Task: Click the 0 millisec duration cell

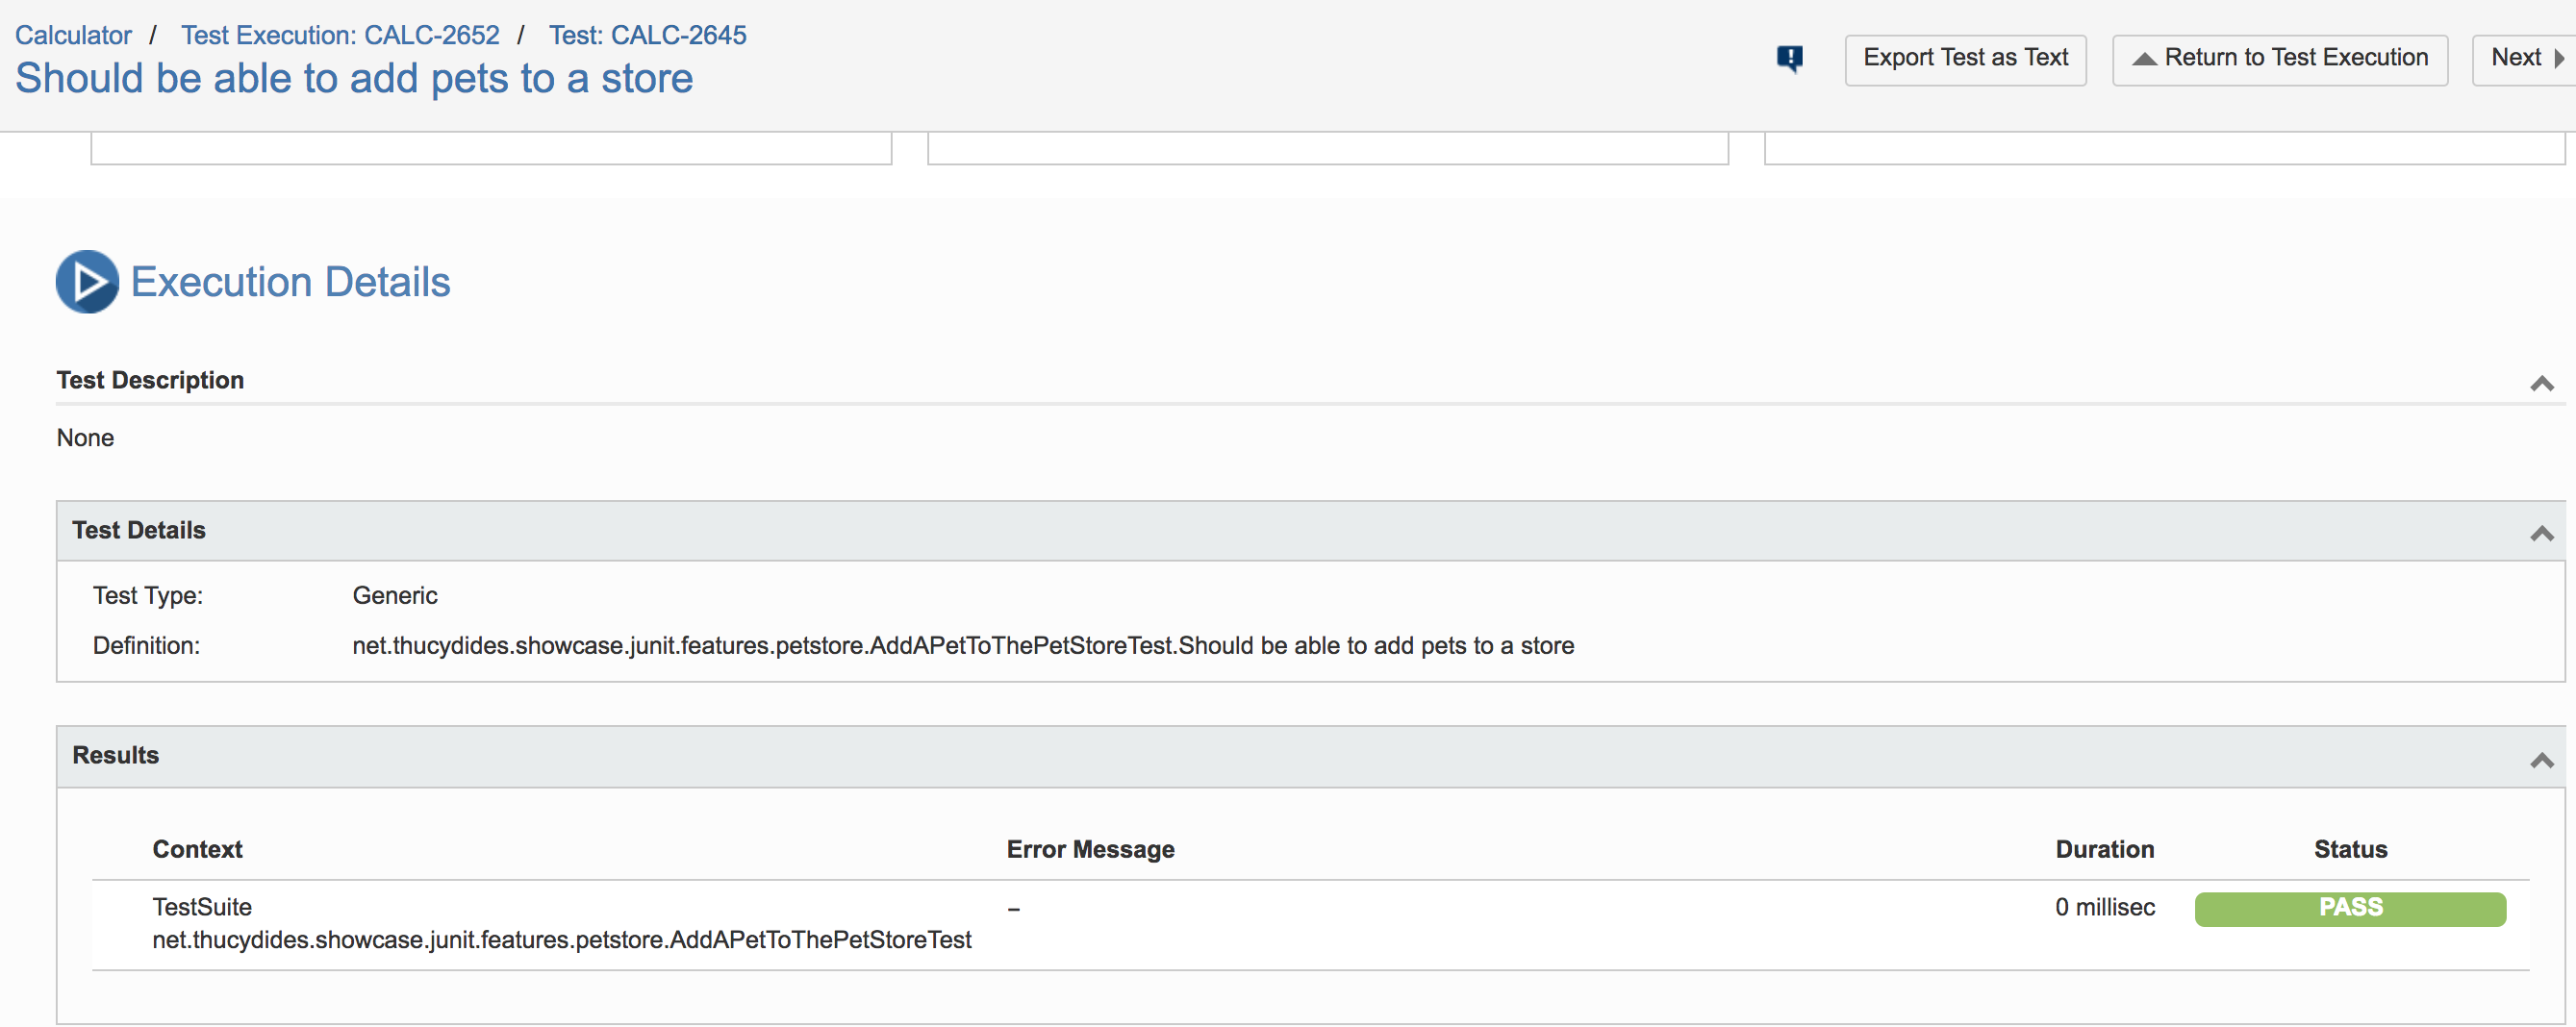Action: (x=2104, y=907)
